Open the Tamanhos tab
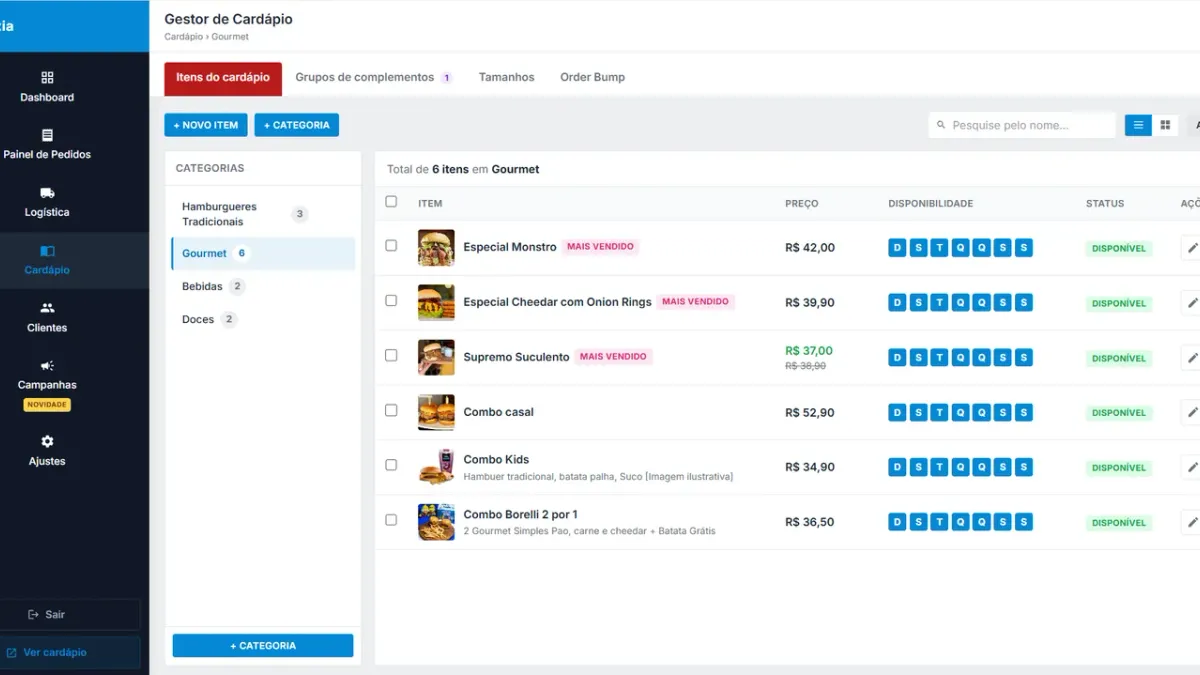1200x675 pixels. (x=506, y=78)
